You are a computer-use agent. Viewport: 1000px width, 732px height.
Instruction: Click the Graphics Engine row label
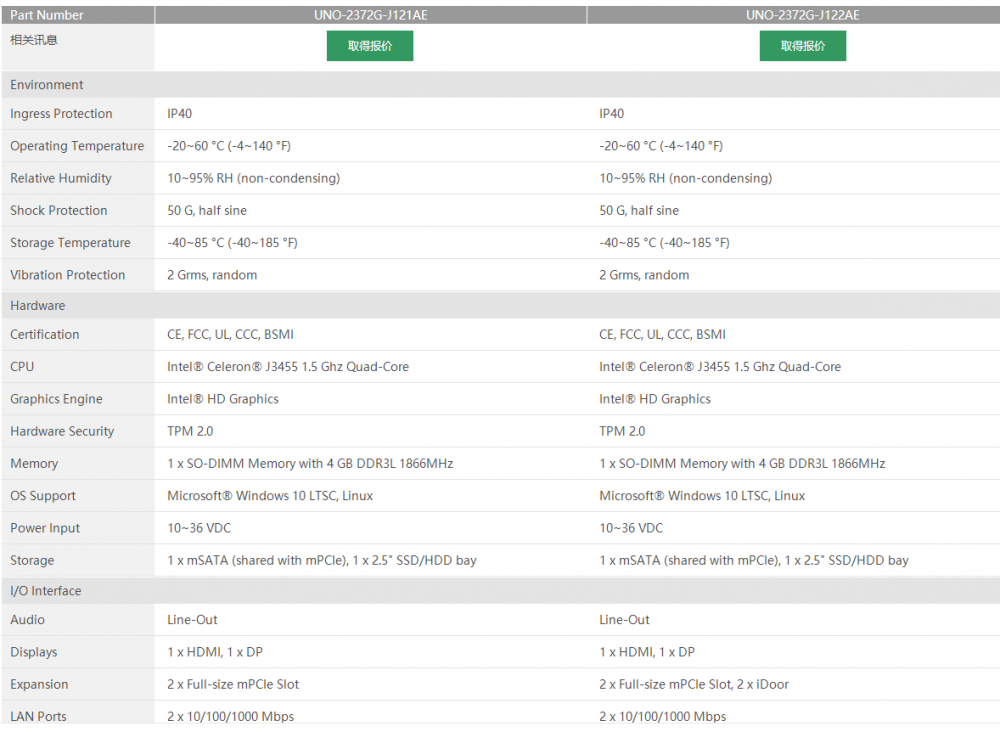pyautogui.click(x=56, y=399)
